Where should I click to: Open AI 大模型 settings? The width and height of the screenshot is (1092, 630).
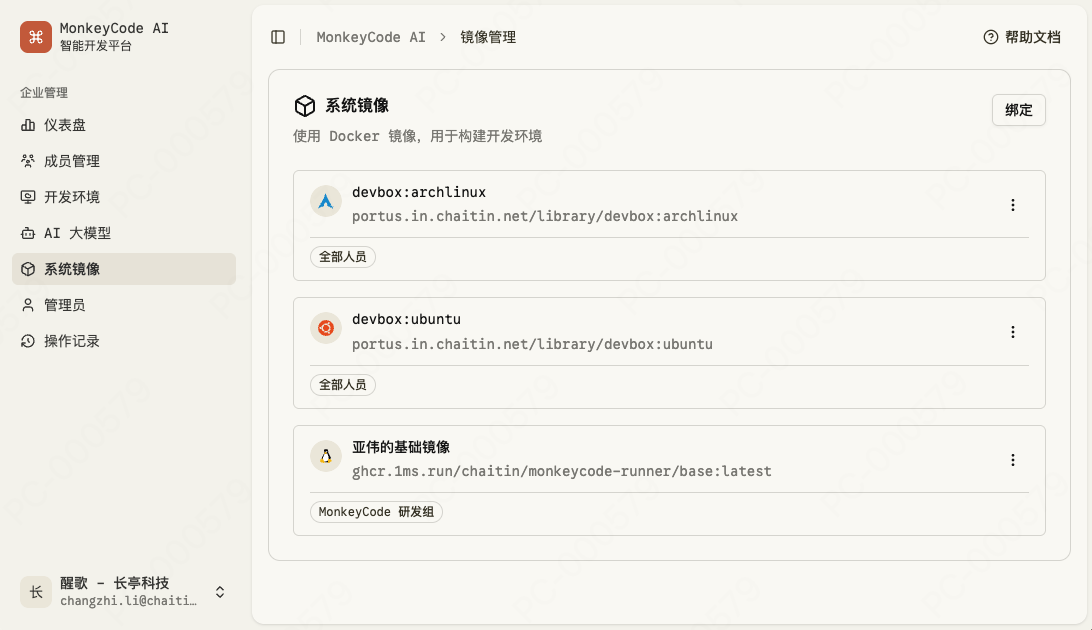tap(77, 233)
